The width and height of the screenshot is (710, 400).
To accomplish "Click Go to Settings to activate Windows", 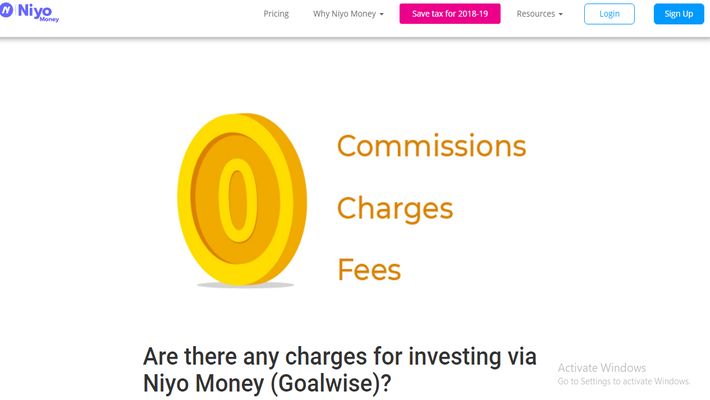I will point(624,381).
